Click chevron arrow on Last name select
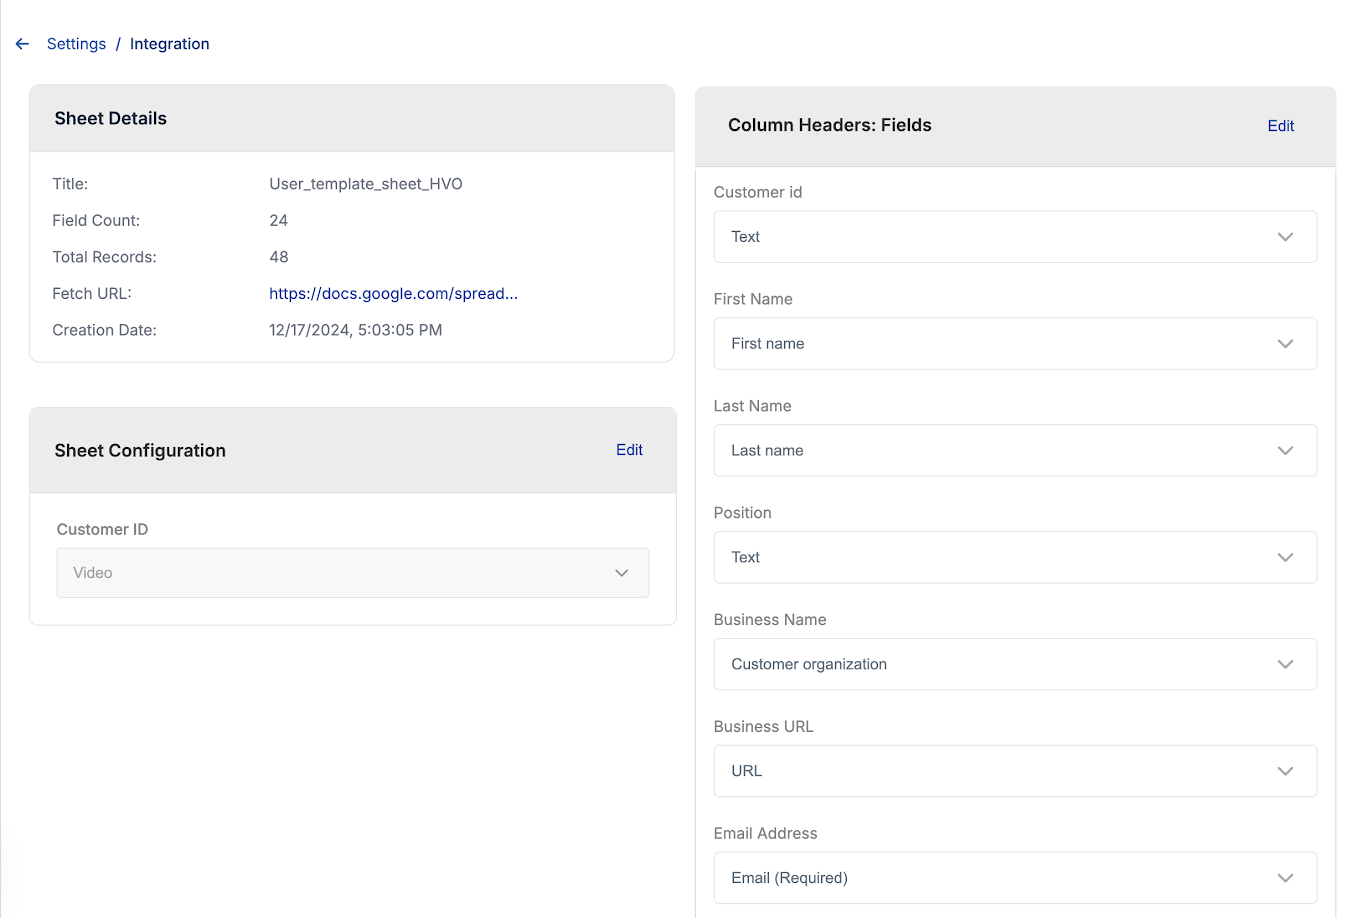The width and height of the screenshot is (1363, 918). (1285, 451)
